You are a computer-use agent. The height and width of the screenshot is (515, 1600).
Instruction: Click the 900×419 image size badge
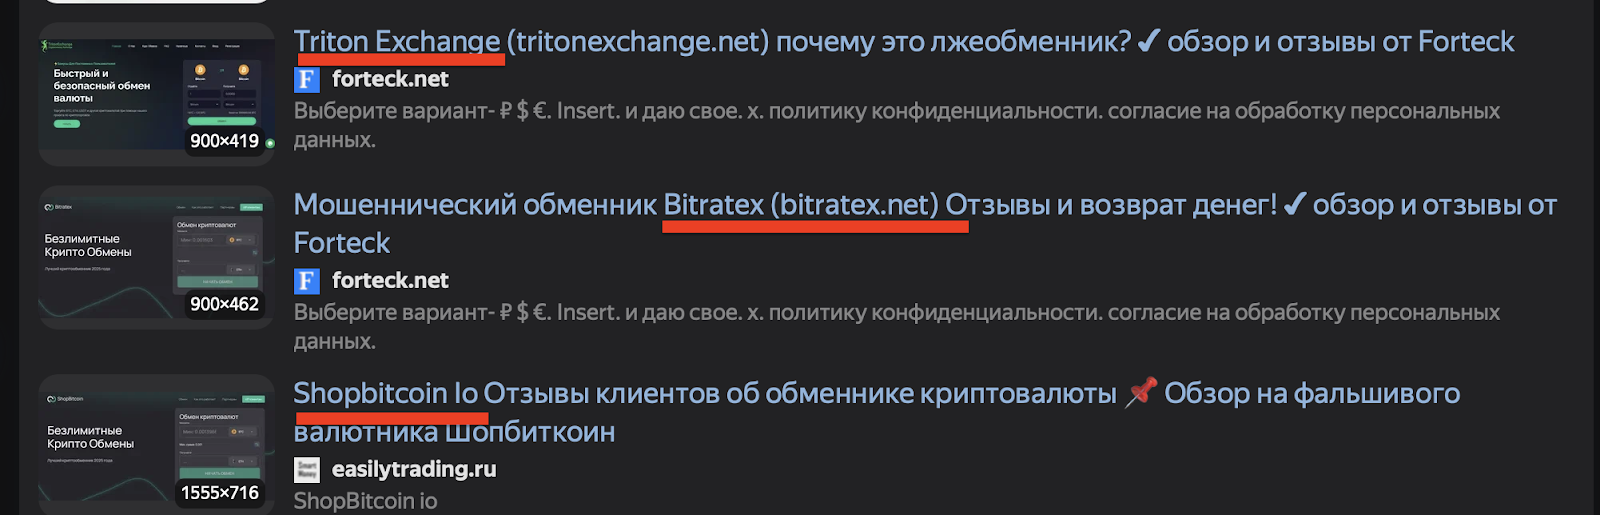coord(224,141)
